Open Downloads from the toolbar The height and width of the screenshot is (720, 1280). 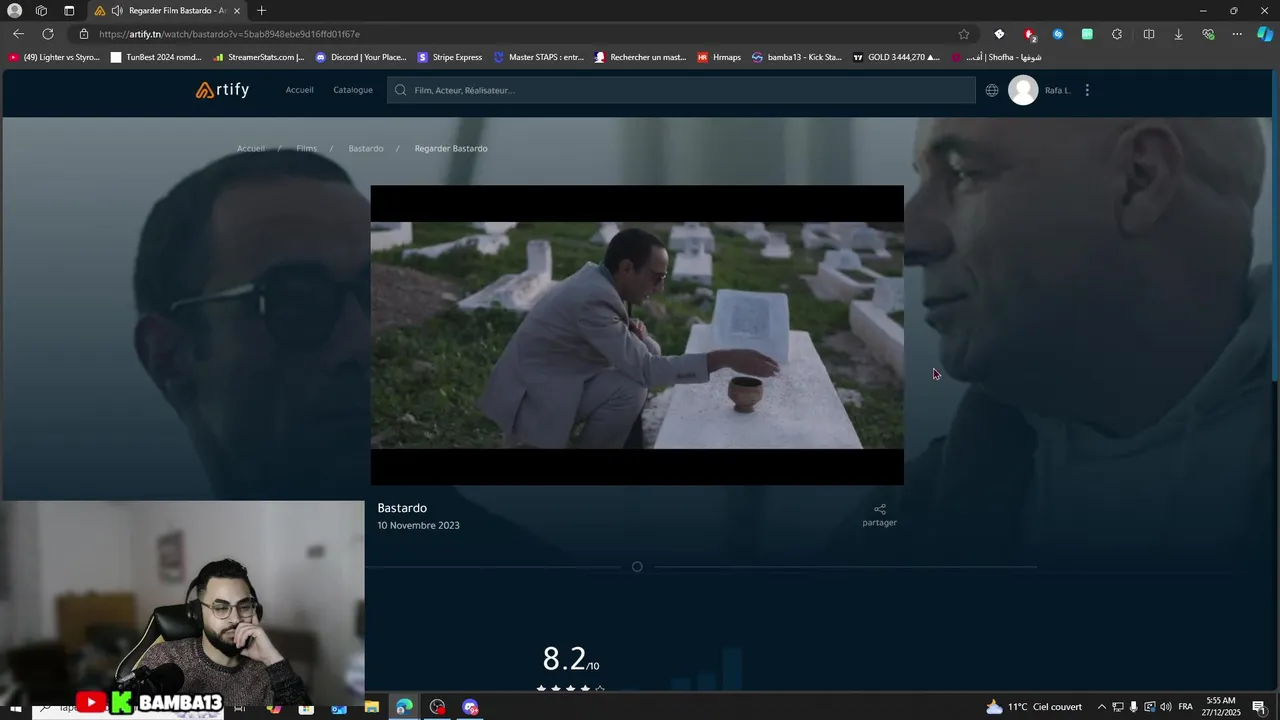pyautogui.click(x=1178, y=34)
